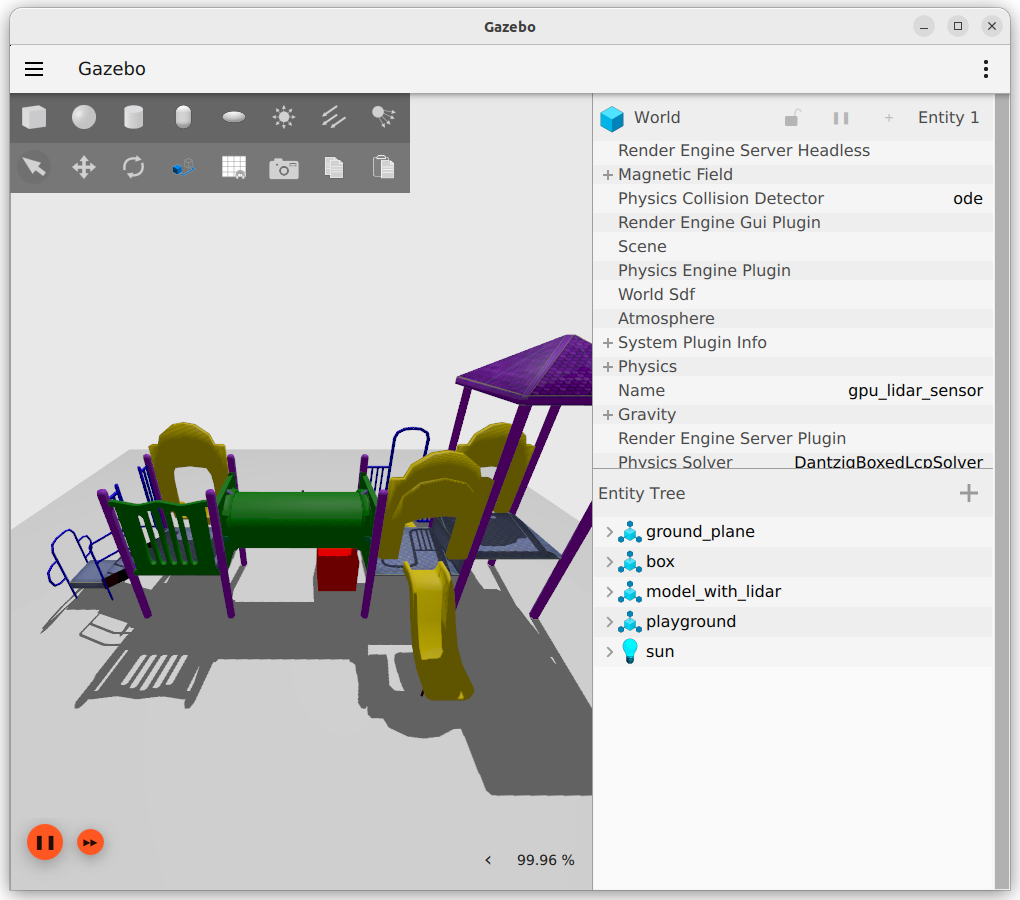Open the three-dot plugins menu
Screen dimensions: 1020x900
tap(986, 69)
